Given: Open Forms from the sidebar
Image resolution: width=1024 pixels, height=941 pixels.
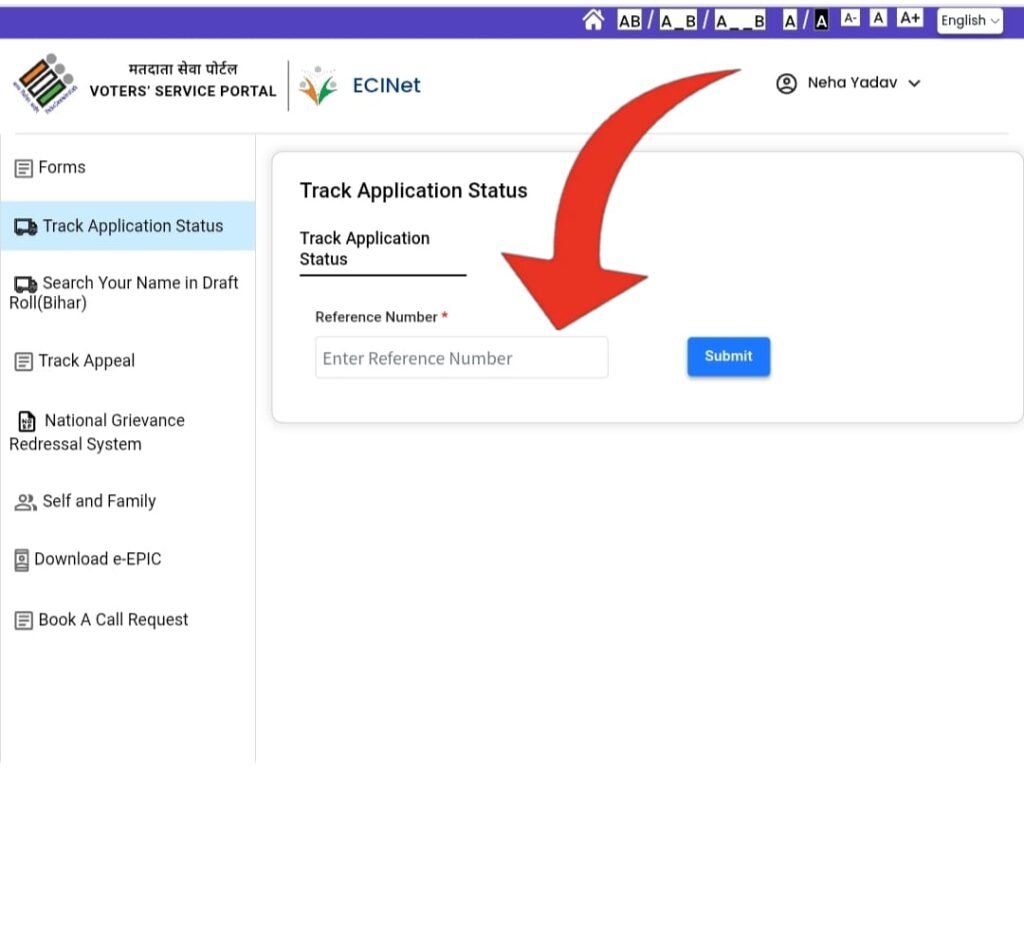Looking at the screenshot, I should (61, 168).
